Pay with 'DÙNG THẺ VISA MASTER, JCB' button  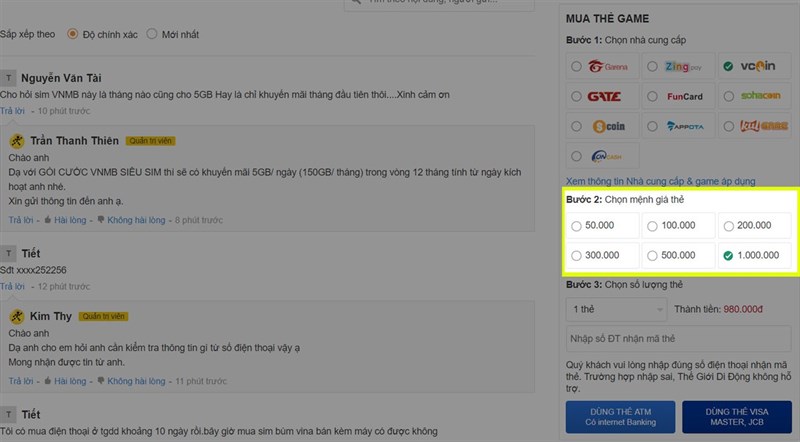[737, 417]
